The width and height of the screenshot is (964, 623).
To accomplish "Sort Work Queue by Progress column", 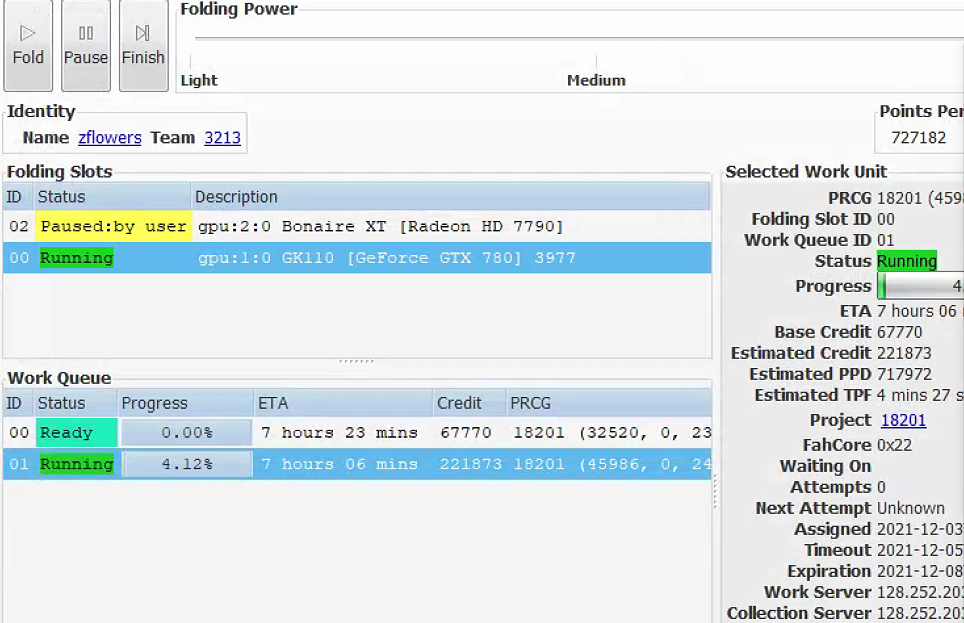I will [186, 403].
